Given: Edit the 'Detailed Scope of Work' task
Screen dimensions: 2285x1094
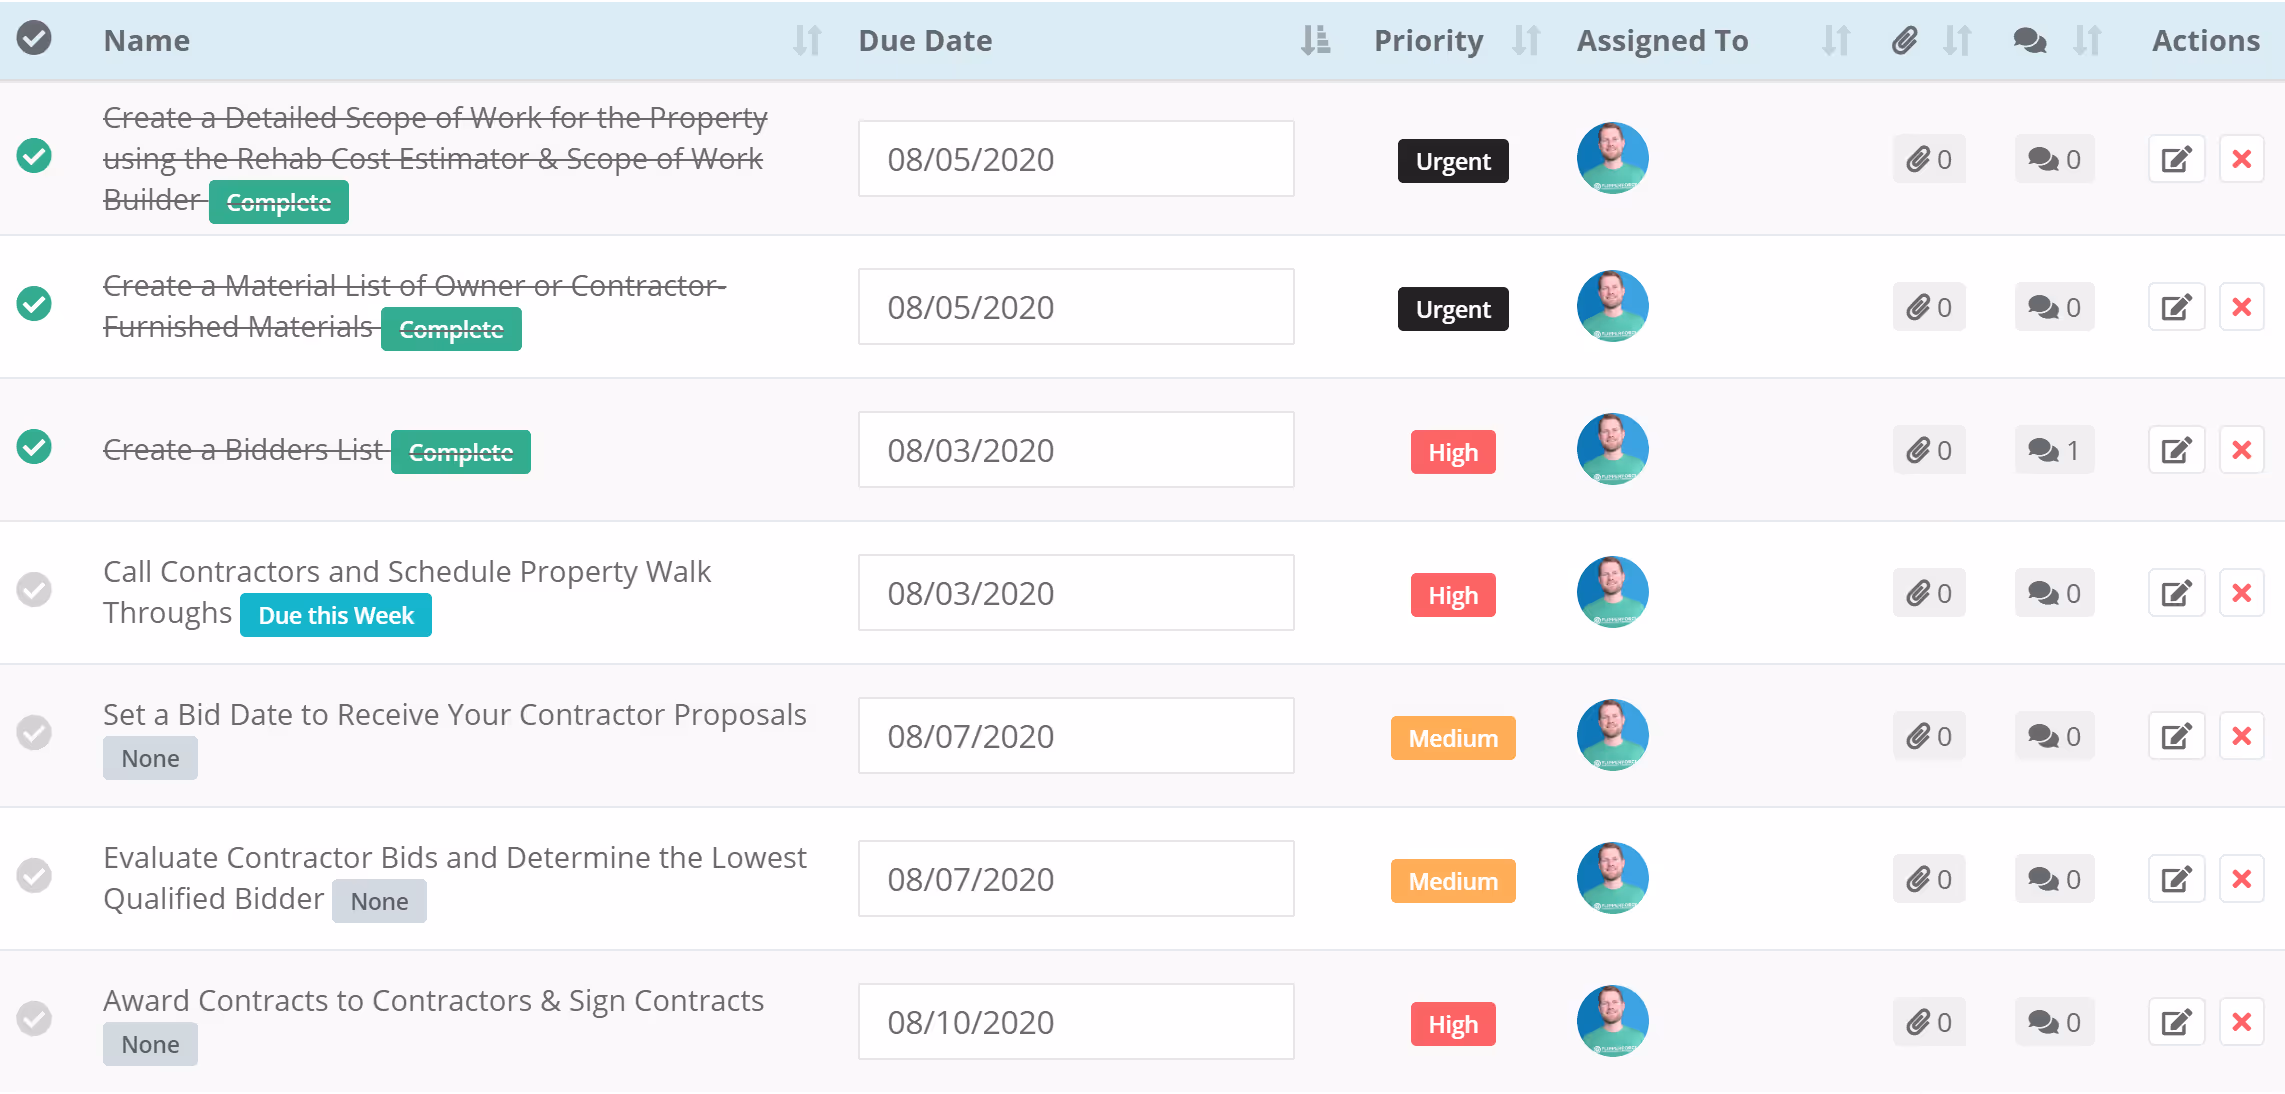Looking at the screenshot, I should tap(2176, 159).
